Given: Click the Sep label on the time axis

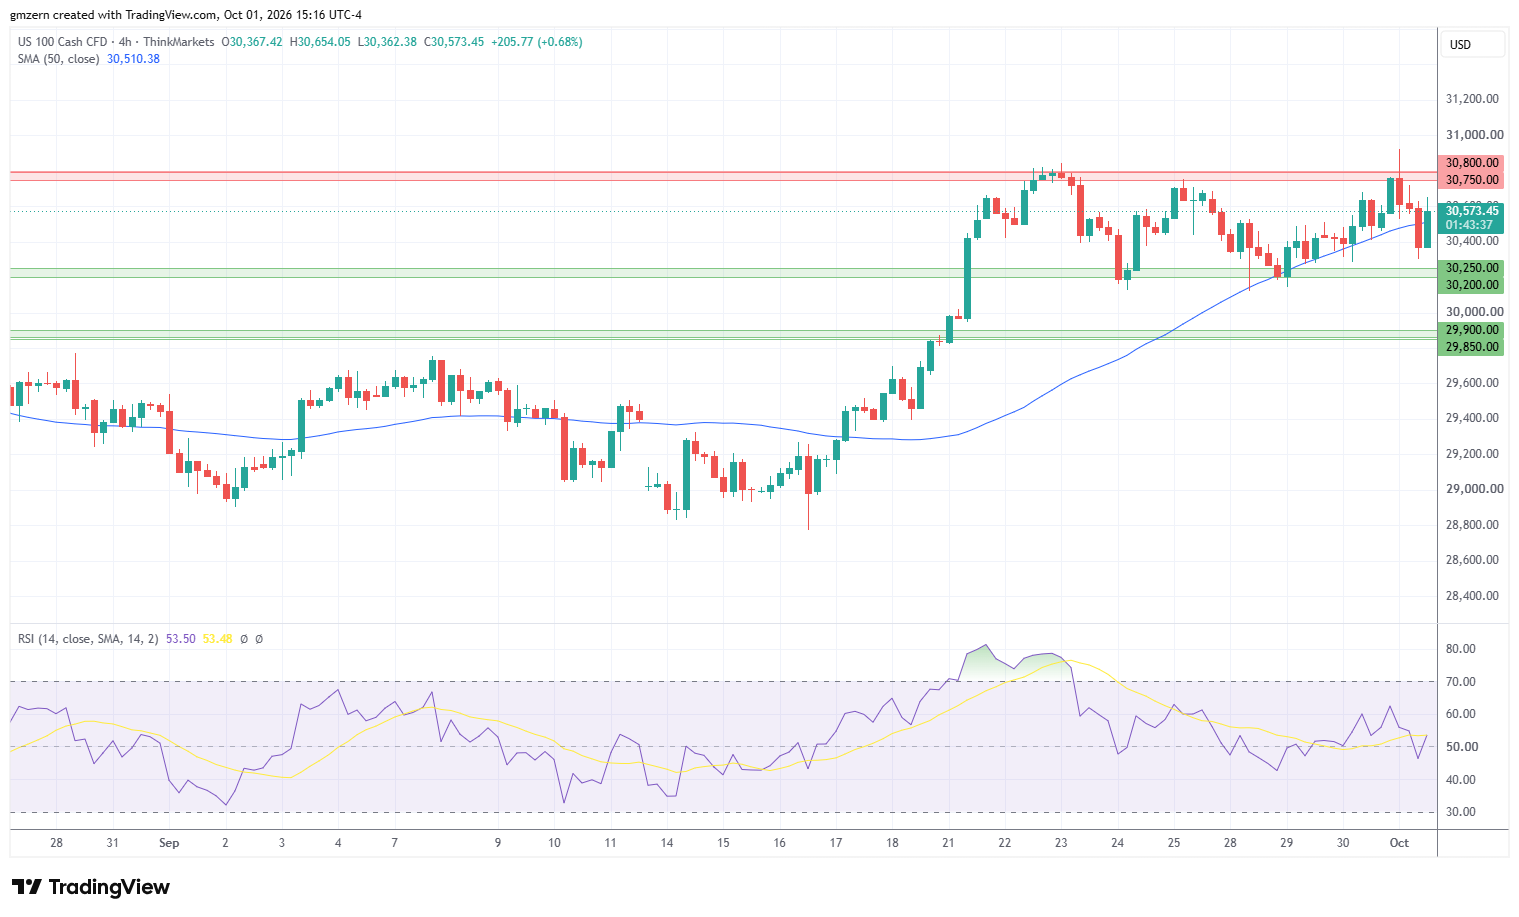Looking at the screenshot, I should tap(169, 843).
